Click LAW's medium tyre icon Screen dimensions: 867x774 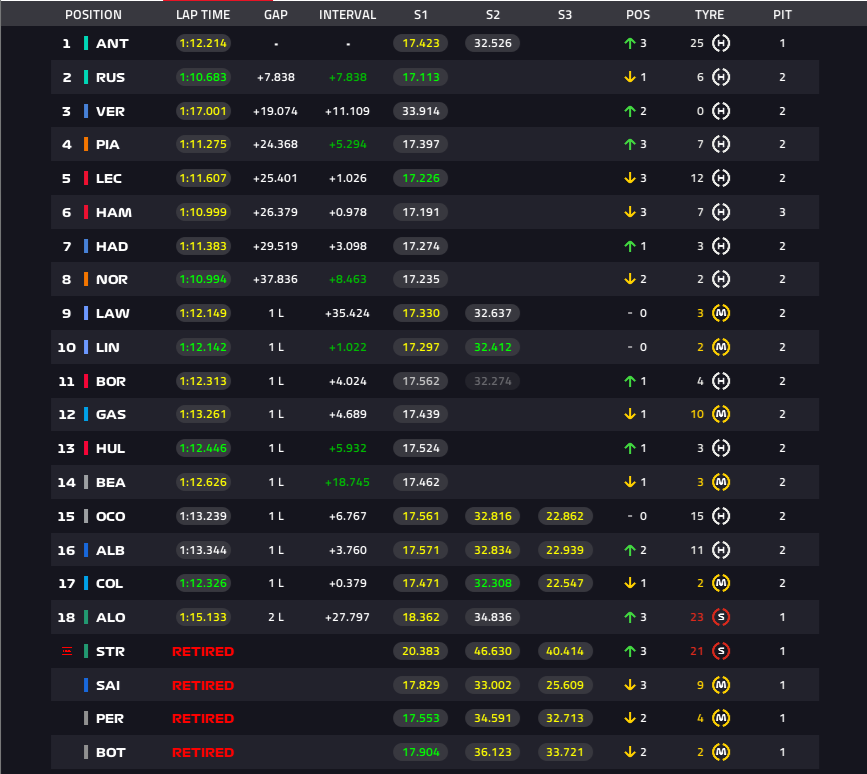tap(720, 313)
